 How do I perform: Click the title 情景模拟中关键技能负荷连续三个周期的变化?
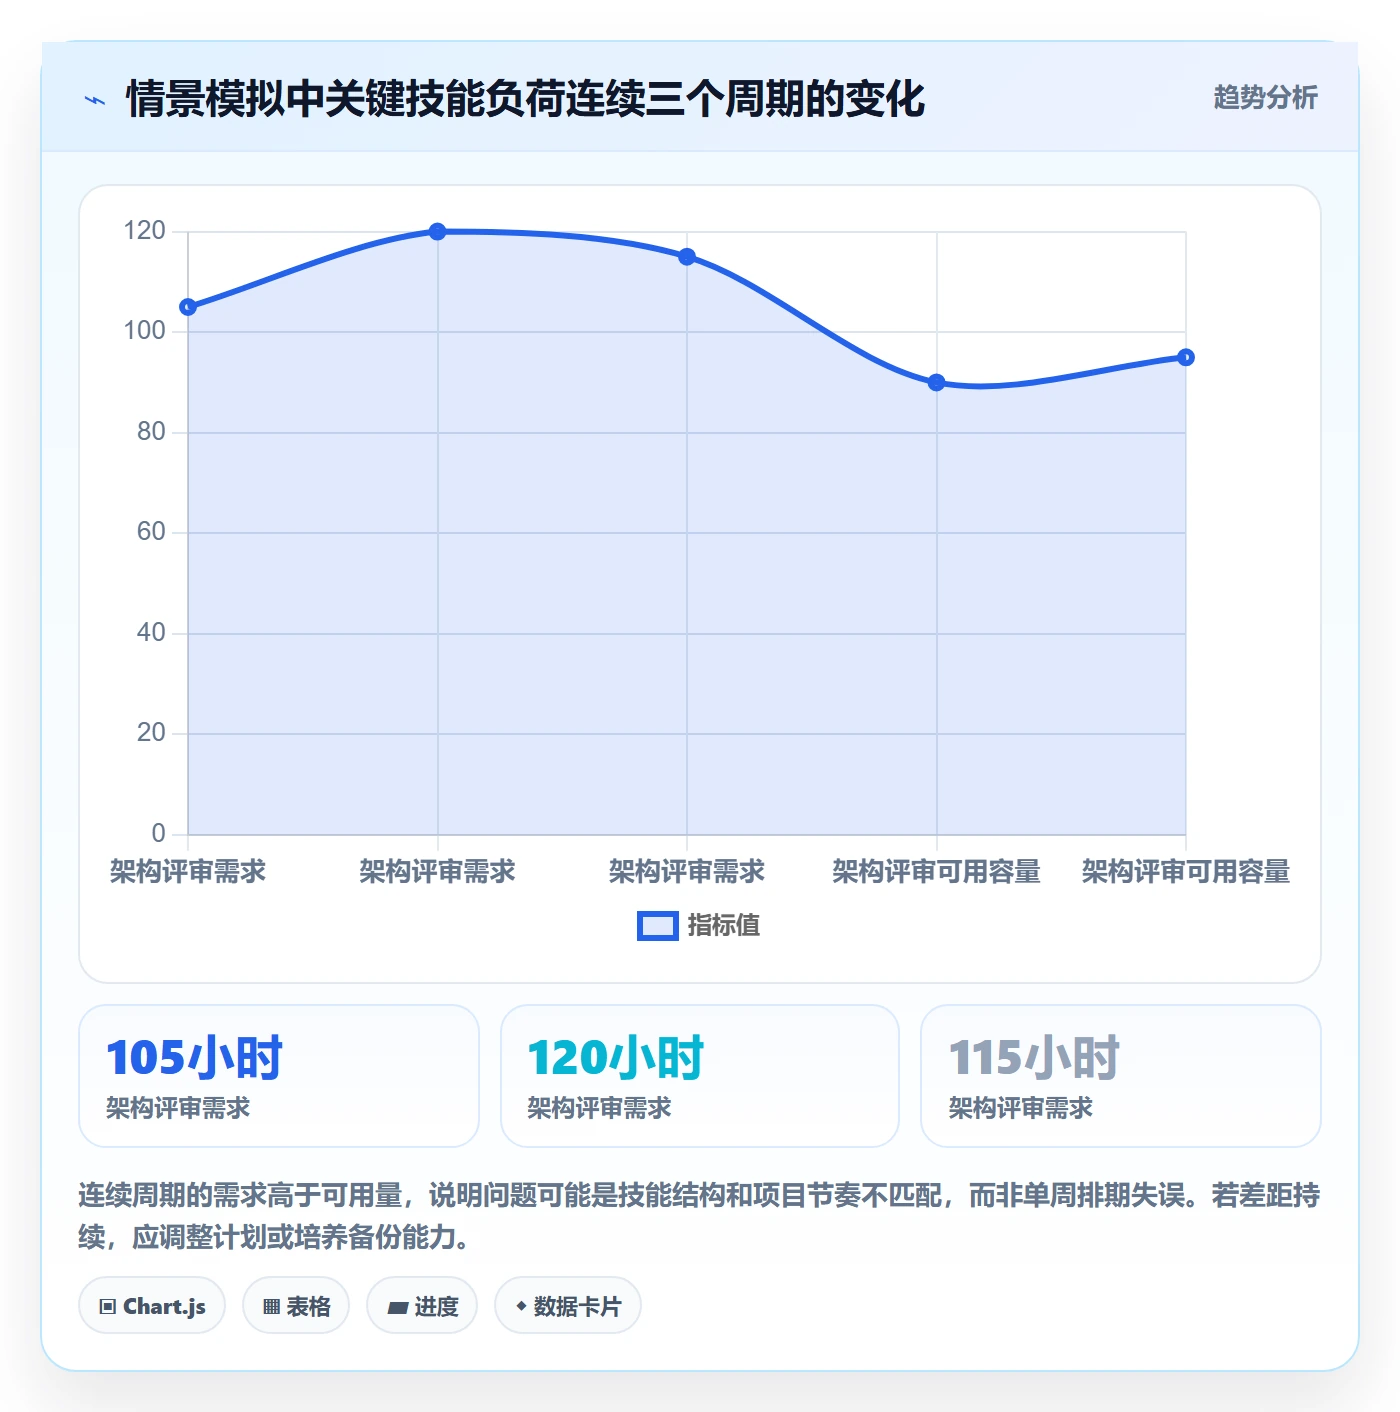tap(525, 99)
